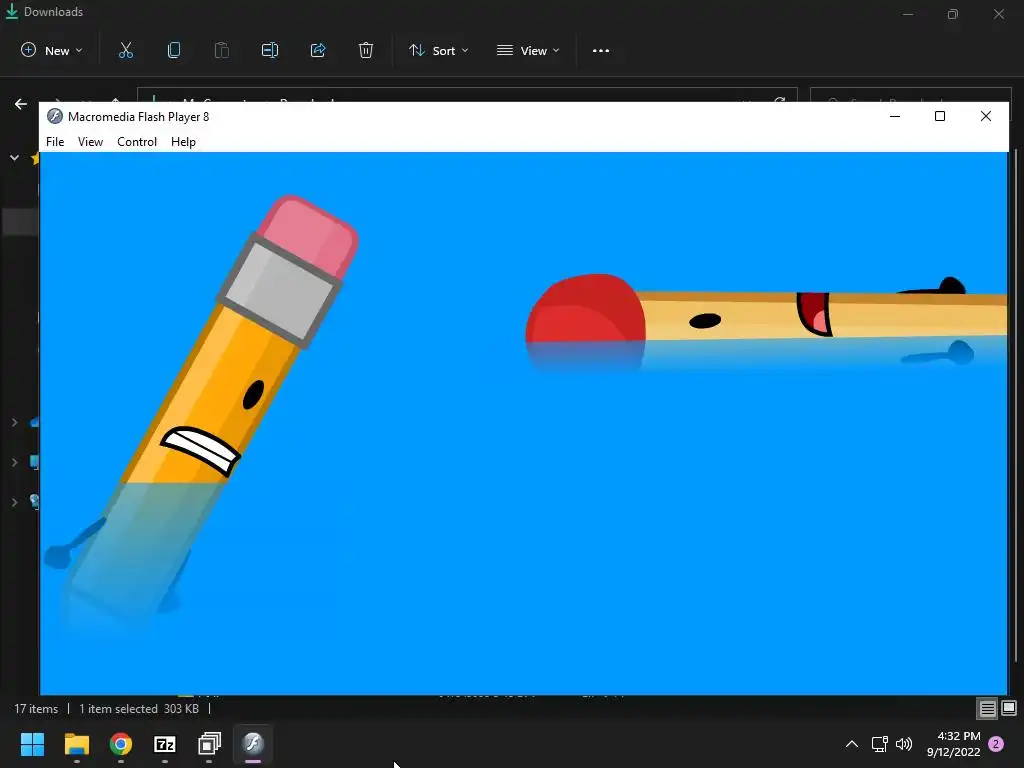The image size is (1024, 768).
Task: Click the Copy icon in Explorer toolbar
Action: 174,50
